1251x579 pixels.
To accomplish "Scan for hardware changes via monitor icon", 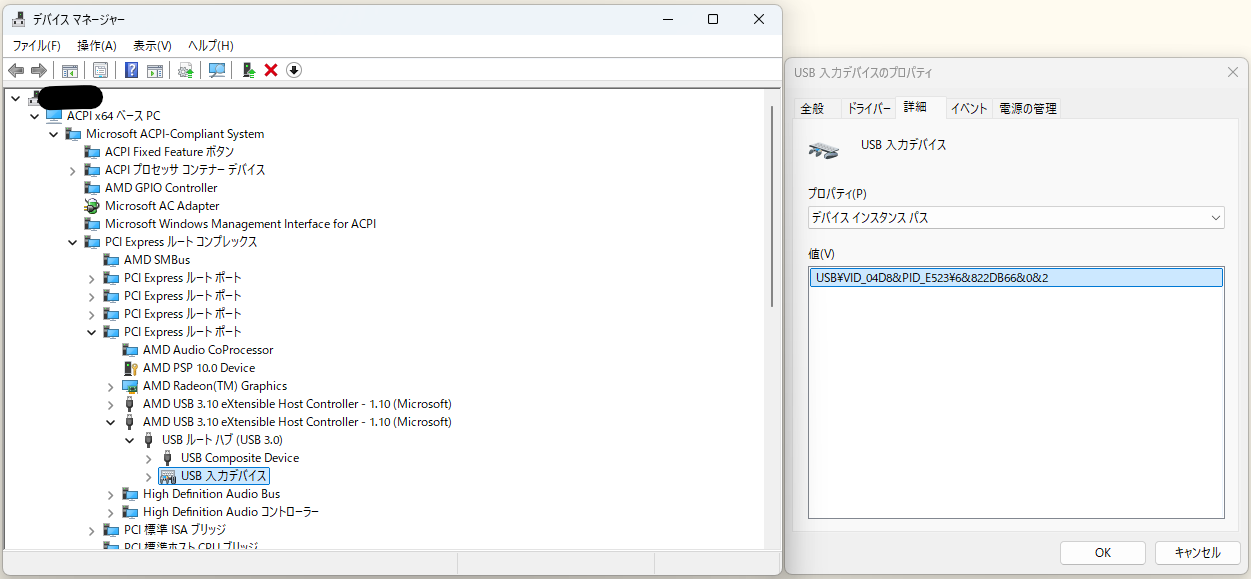I will (216, 70).
